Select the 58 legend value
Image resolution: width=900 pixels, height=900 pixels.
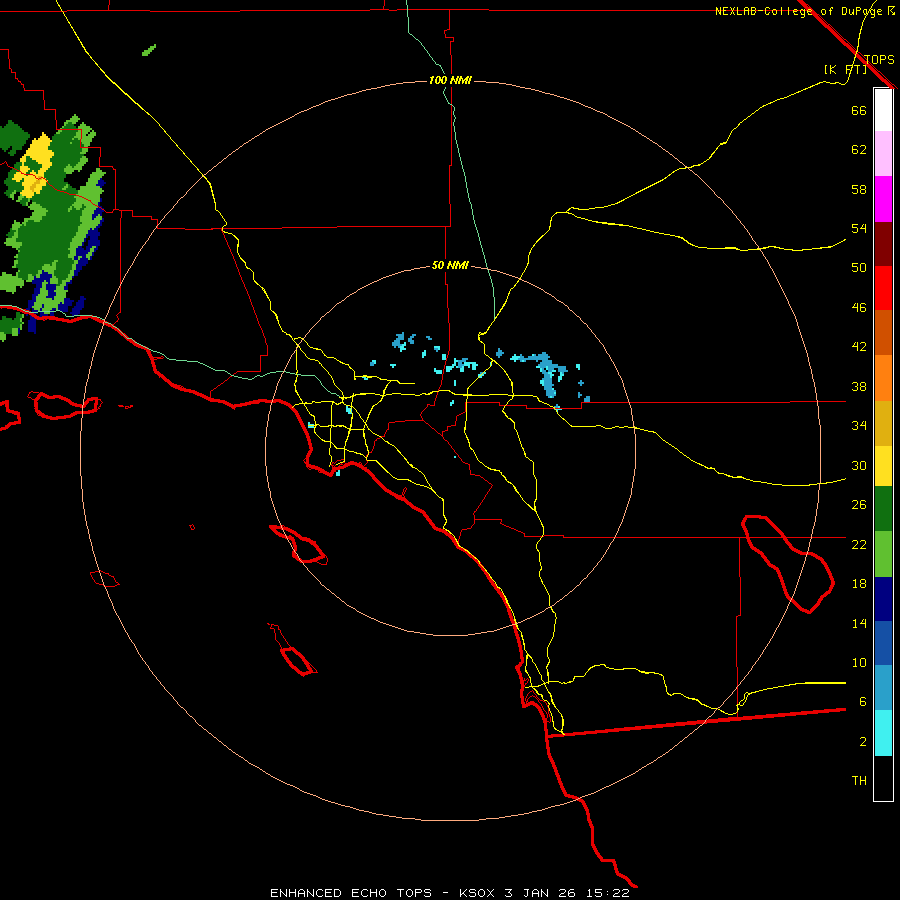pos(859,189)
